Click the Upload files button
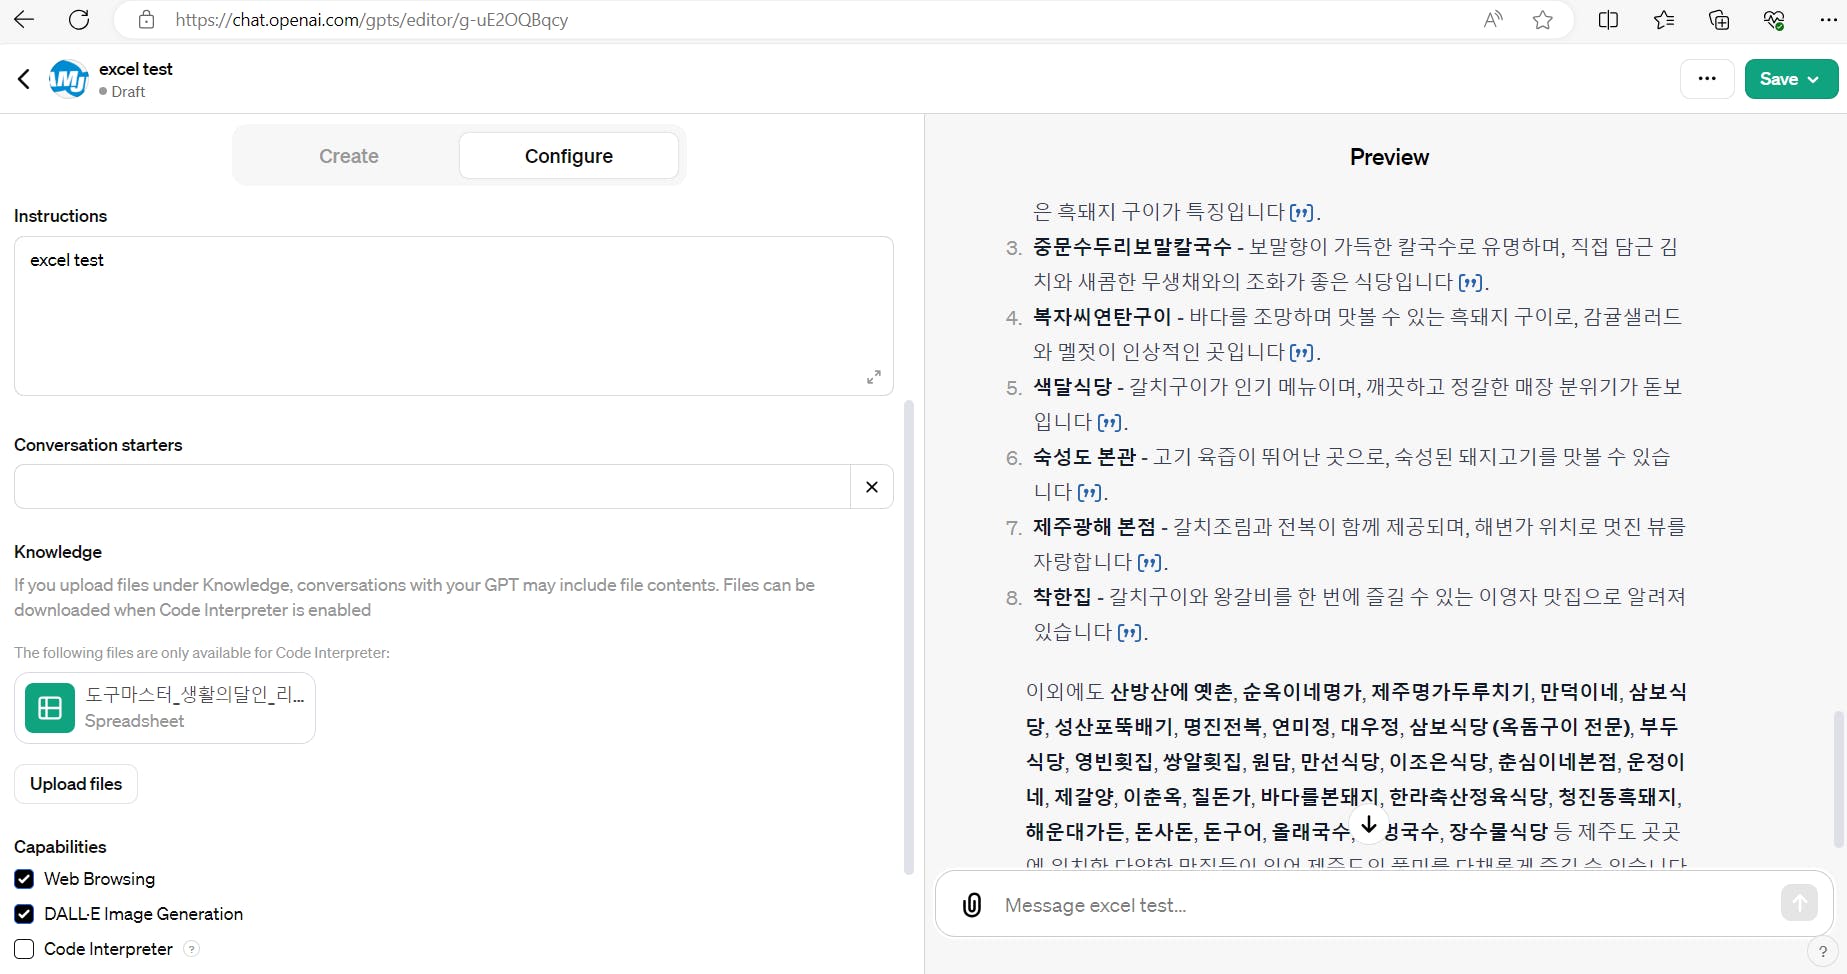The height and width of the screenshot is (974, 1847). coord(76,784)
